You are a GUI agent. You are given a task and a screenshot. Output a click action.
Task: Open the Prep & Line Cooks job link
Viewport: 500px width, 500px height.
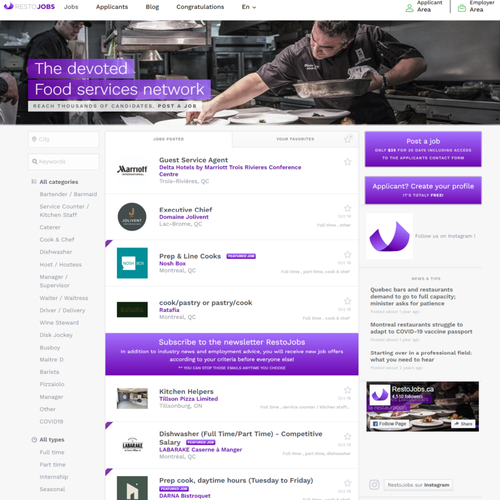(x=190, y=256)
